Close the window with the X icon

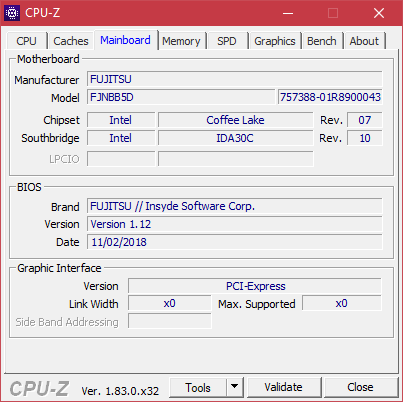[379, 13]
